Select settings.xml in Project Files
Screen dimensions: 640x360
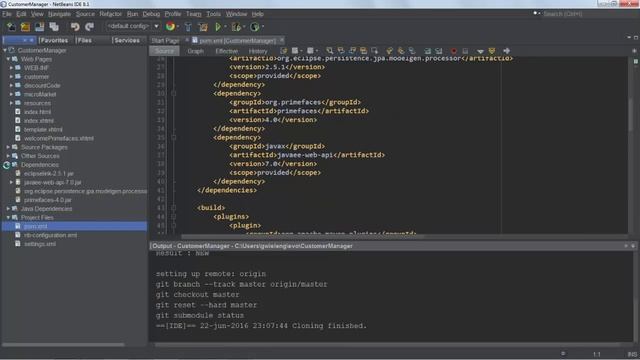(x=40, y=244)
